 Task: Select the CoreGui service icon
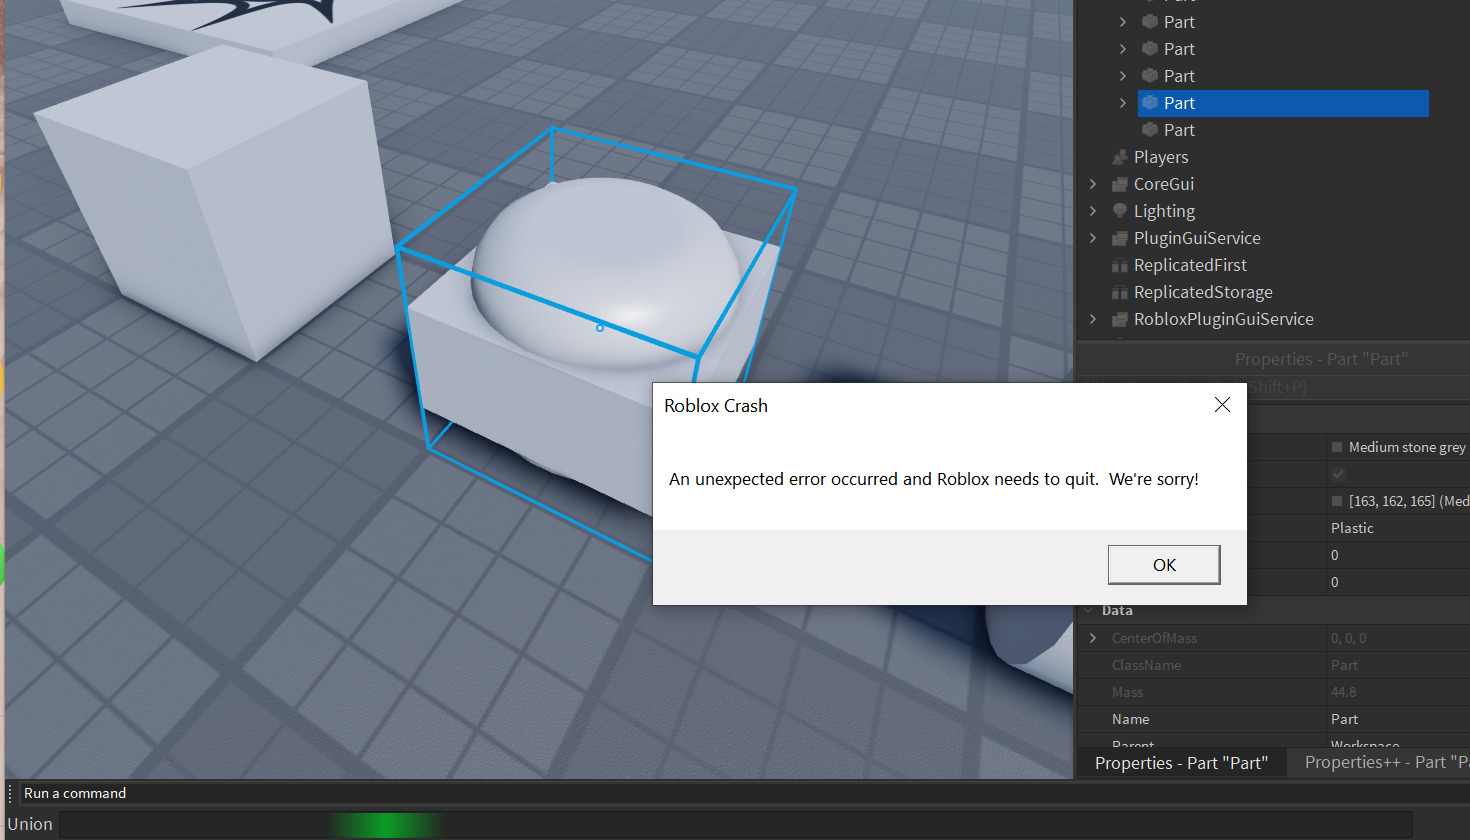tap(1119, 183)
